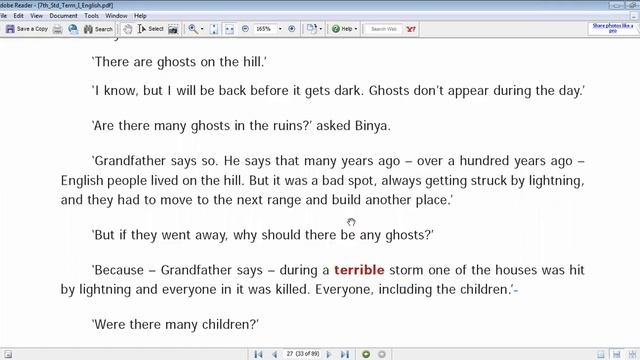The image size is (640, 360).
Task: Switch to Facing pages layout
Action: [x=632, y=354]
